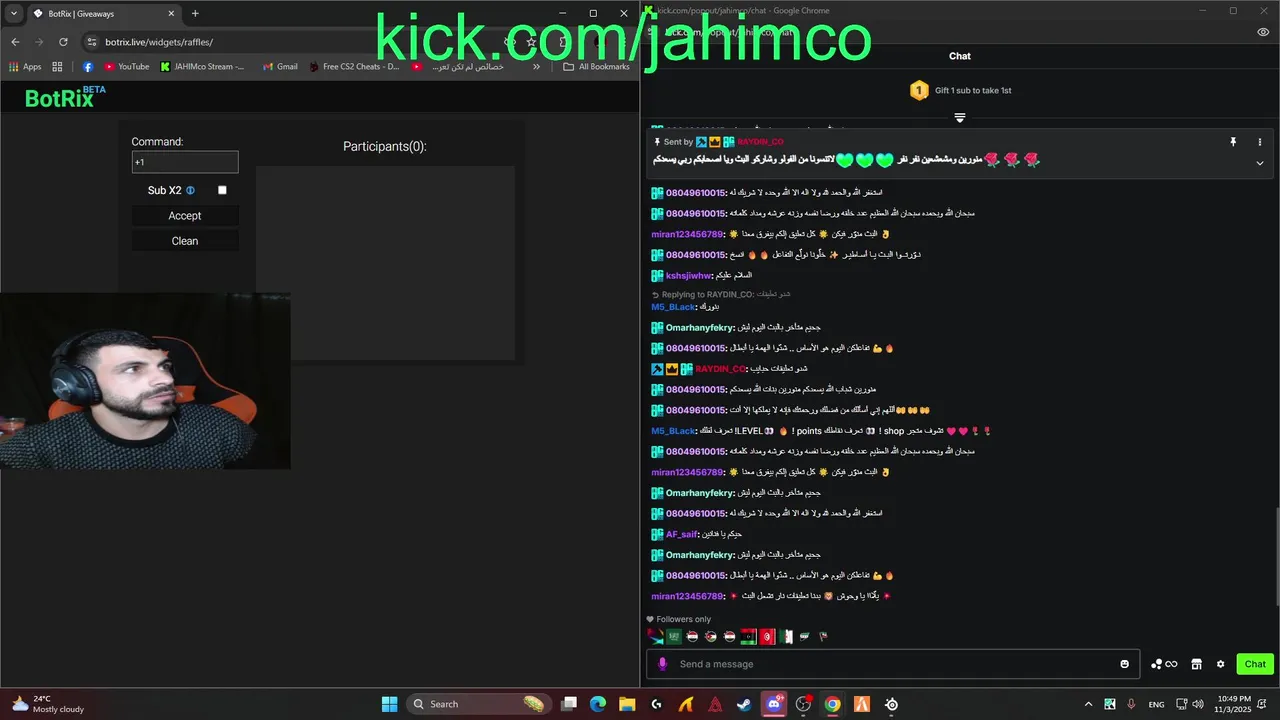1280x720 pixels.
Task: Click M5_BLack username on the shop message
Action: pyautogui.click(x=673, y=431)
